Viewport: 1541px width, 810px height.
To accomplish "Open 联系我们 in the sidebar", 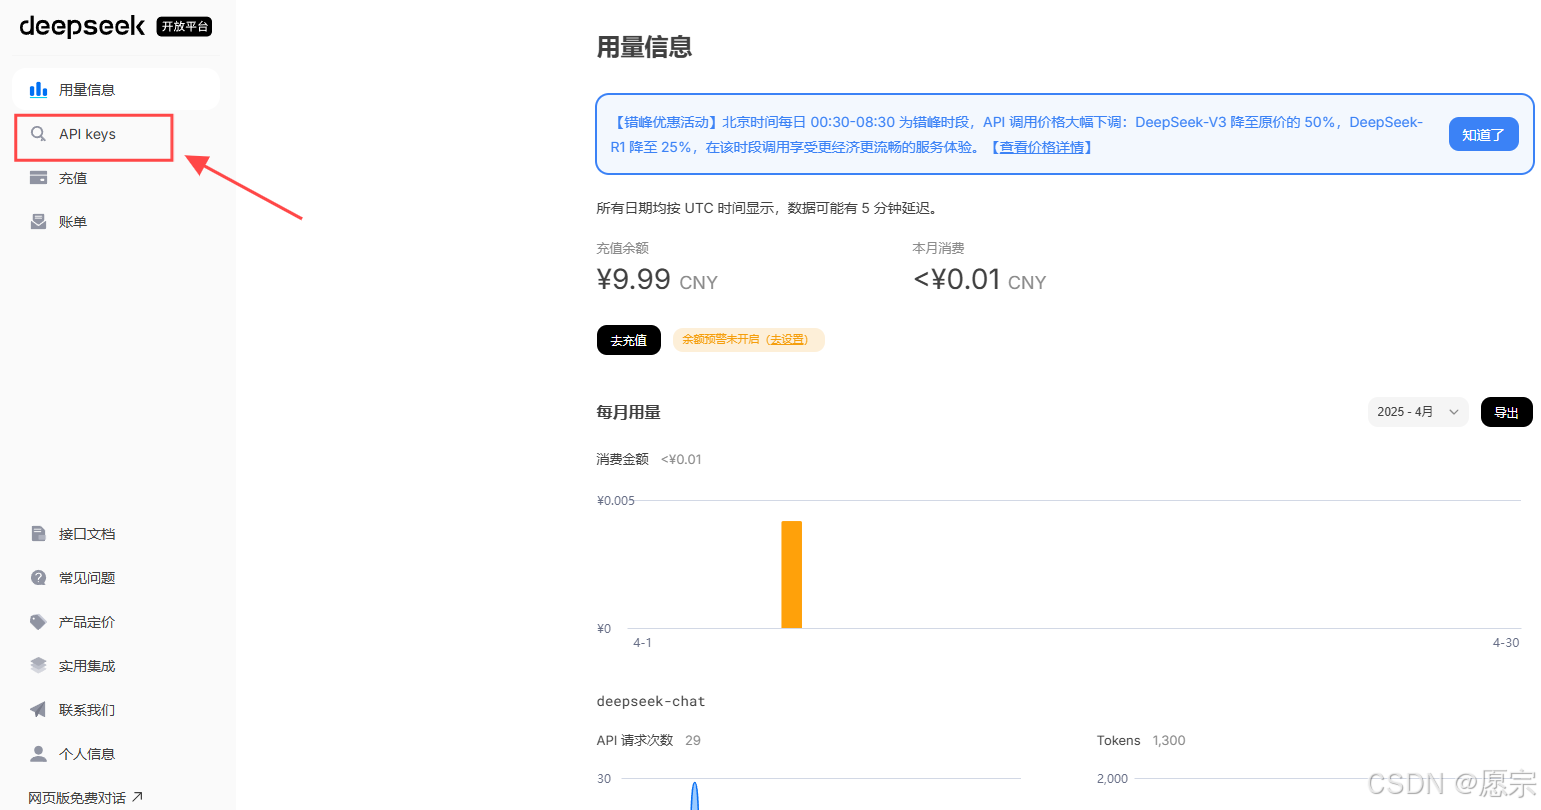I will (x=116, y=710).
